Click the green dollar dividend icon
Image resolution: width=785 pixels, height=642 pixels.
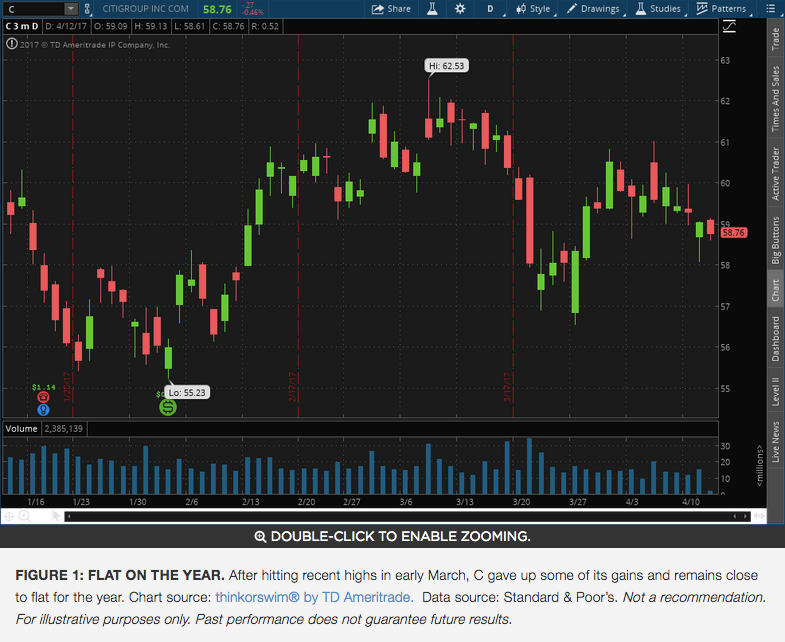point(168,407)
